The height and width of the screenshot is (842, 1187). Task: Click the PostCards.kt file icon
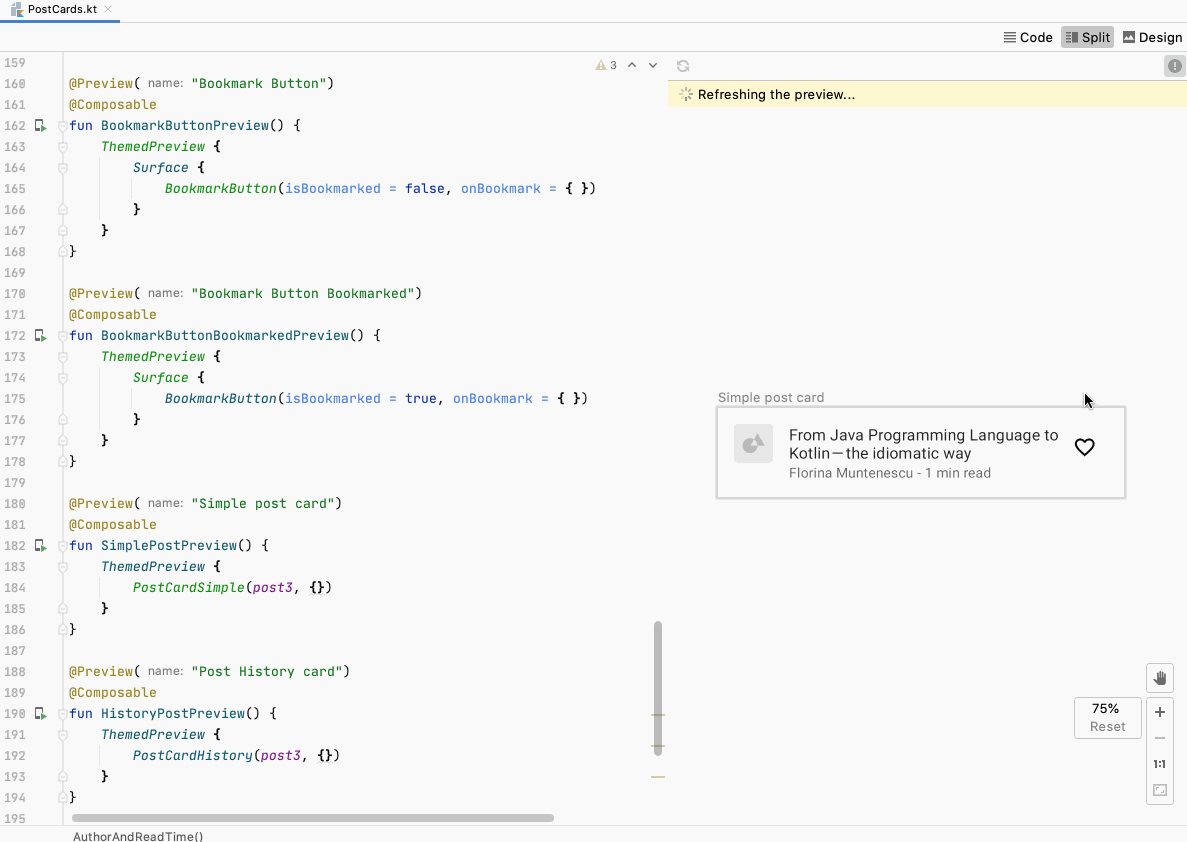click(x=17, y=10)
